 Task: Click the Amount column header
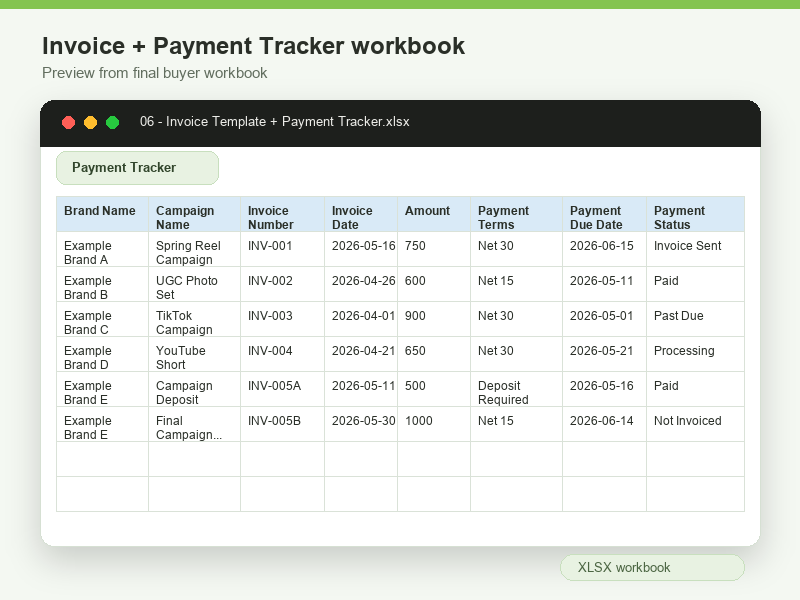pyautogui.click(x=434, y=214)
